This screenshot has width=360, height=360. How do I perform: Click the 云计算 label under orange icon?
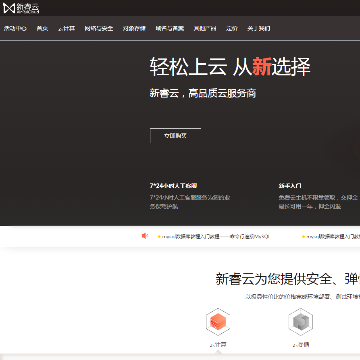pyautogui.click(x=218, y=345)
